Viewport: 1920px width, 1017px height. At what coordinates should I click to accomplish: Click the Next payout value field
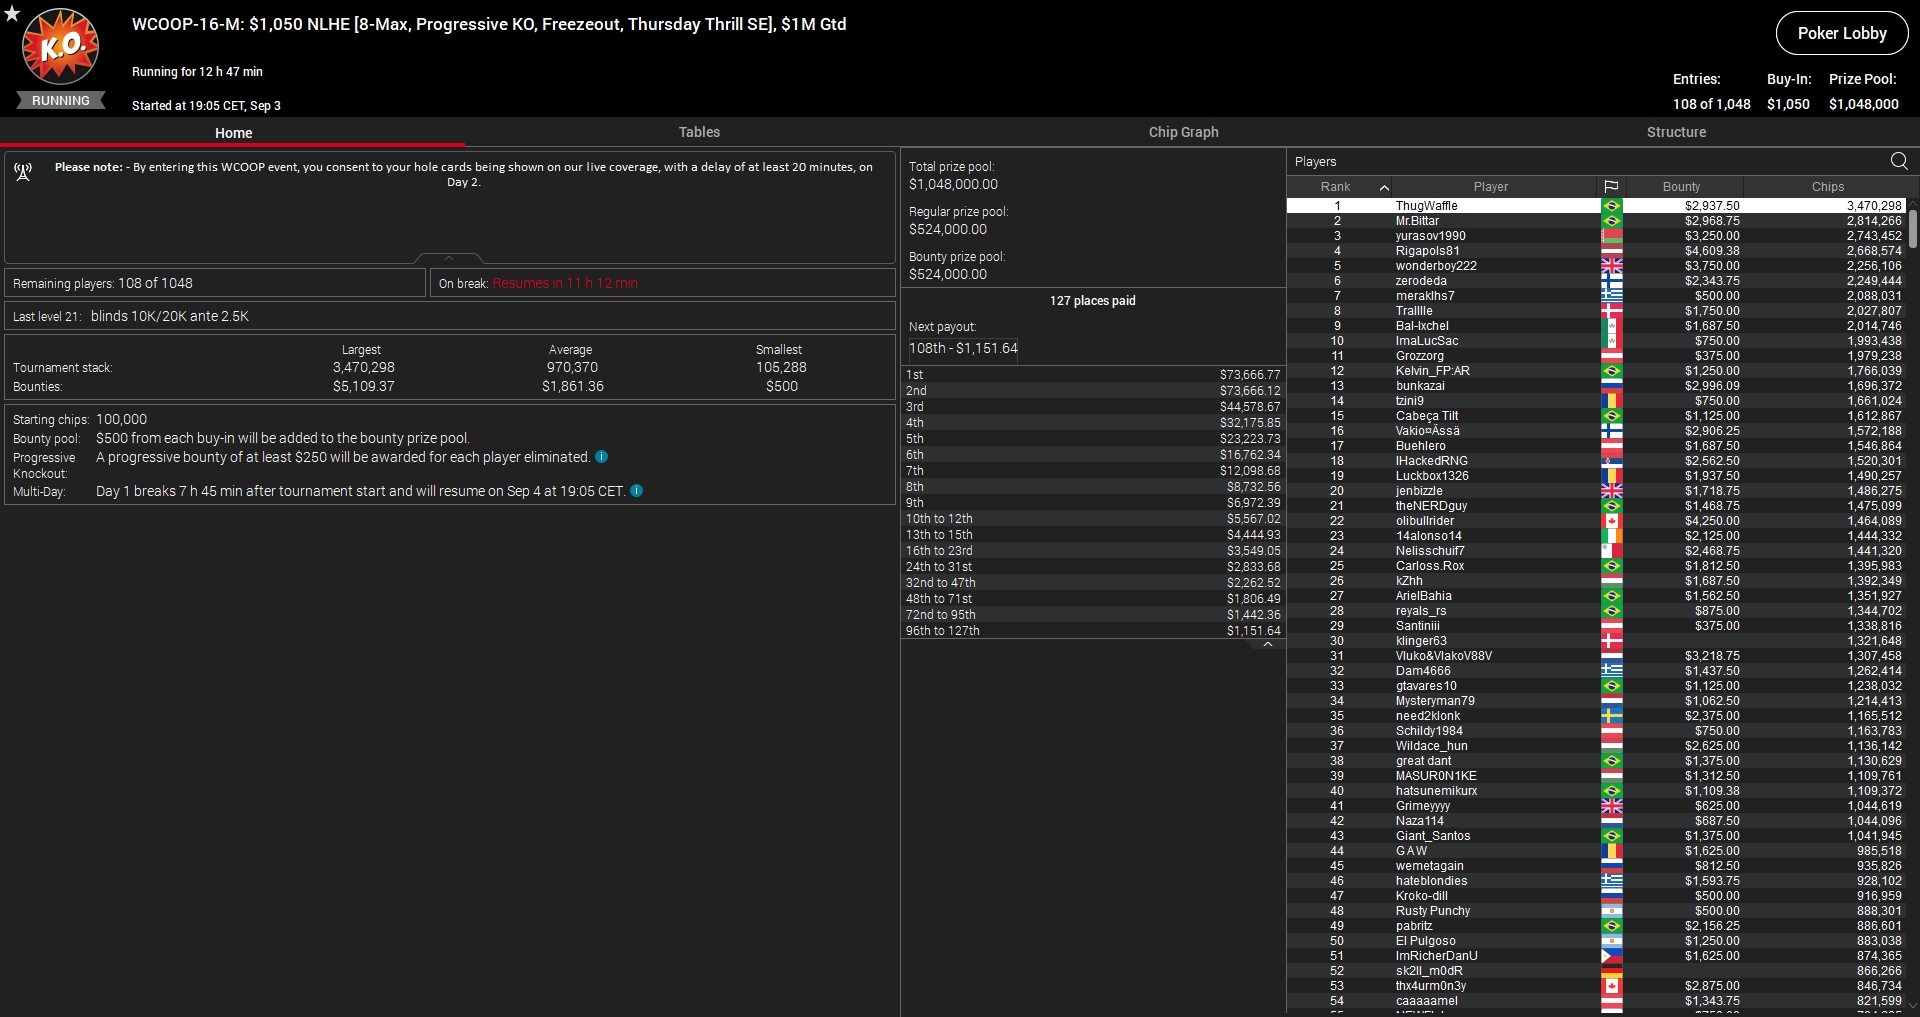click(963, 348)
